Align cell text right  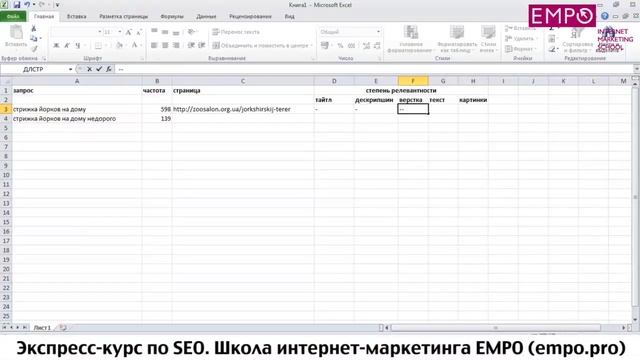coord(176,45)
